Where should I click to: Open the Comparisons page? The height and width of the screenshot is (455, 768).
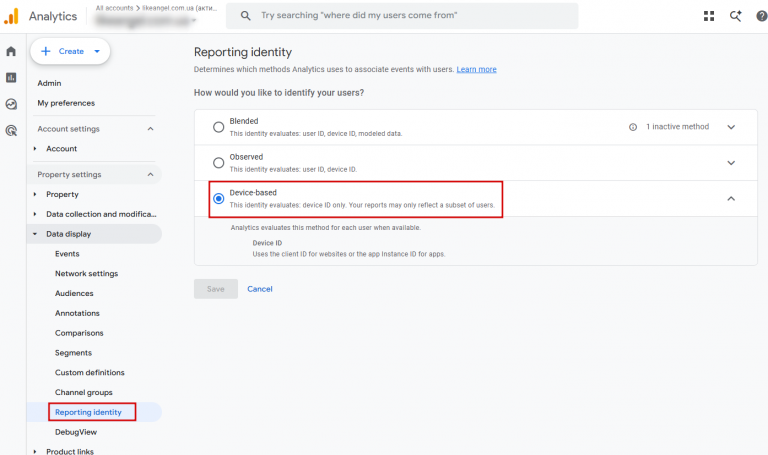[79, 333]
